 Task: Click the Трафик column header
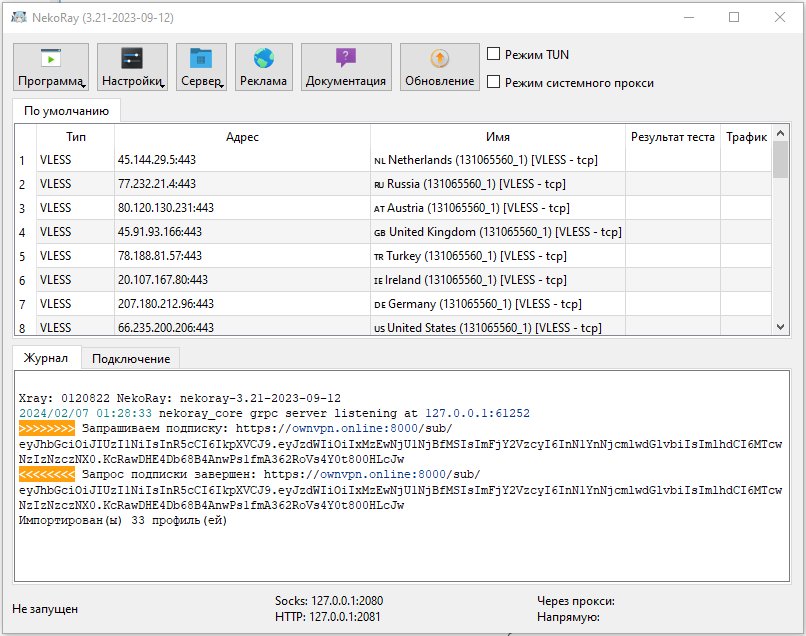click(746, 137)
